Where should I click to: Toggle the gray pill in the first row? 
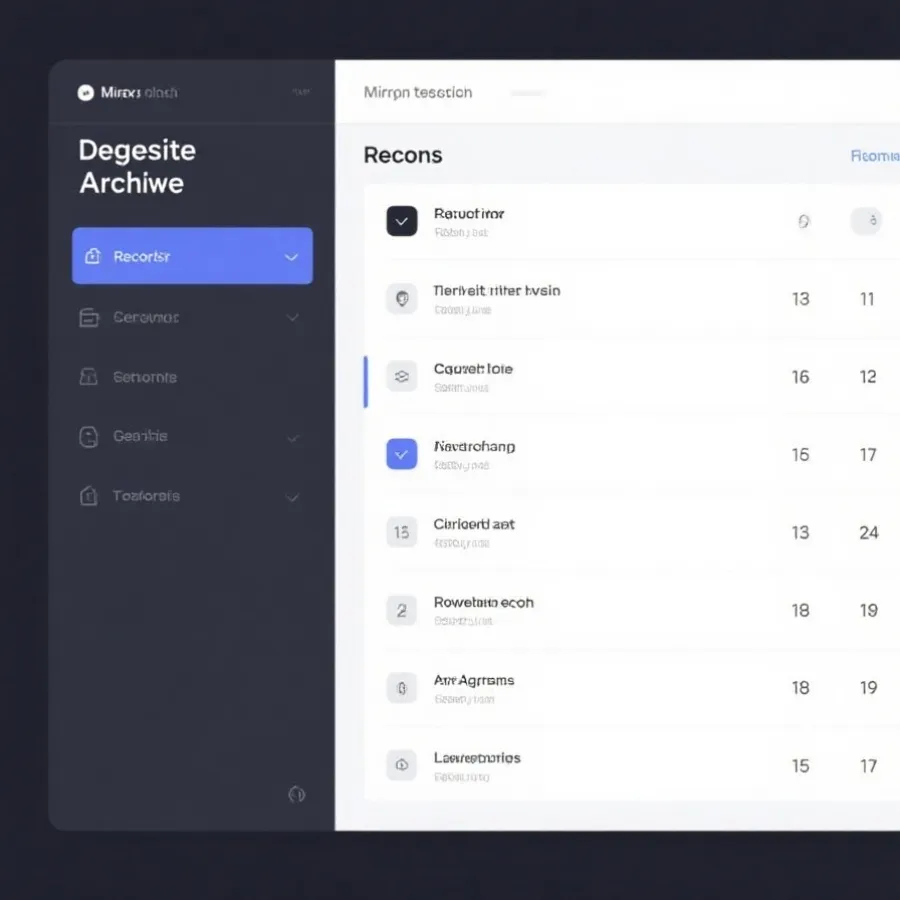click(866, 221)
